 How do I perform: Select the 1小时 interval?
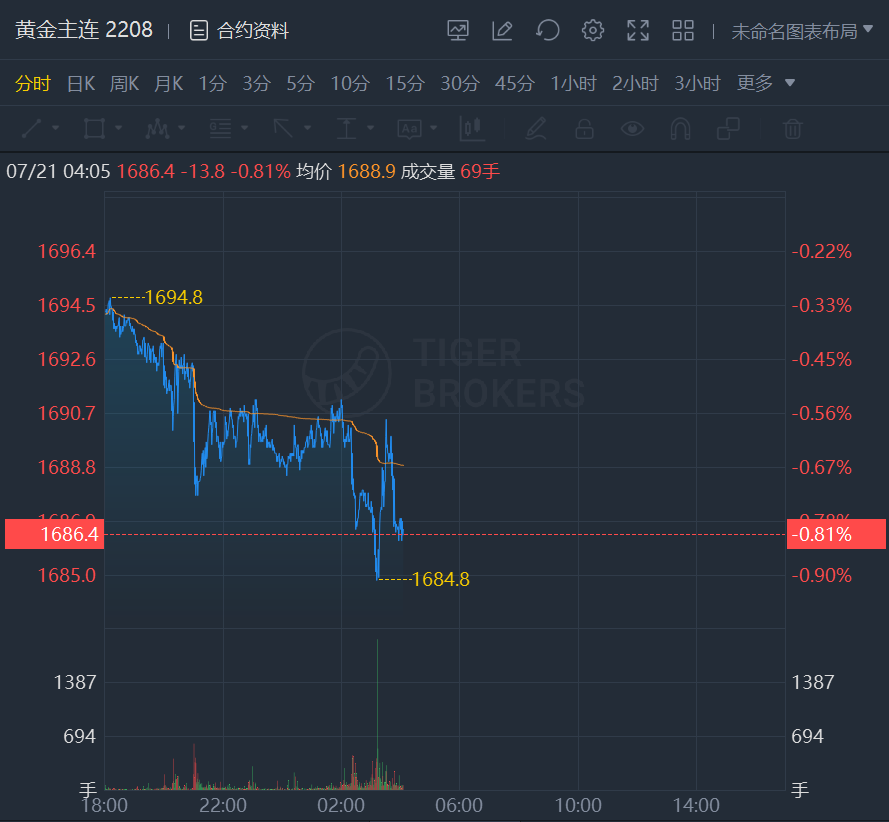[x=573, y=83]
